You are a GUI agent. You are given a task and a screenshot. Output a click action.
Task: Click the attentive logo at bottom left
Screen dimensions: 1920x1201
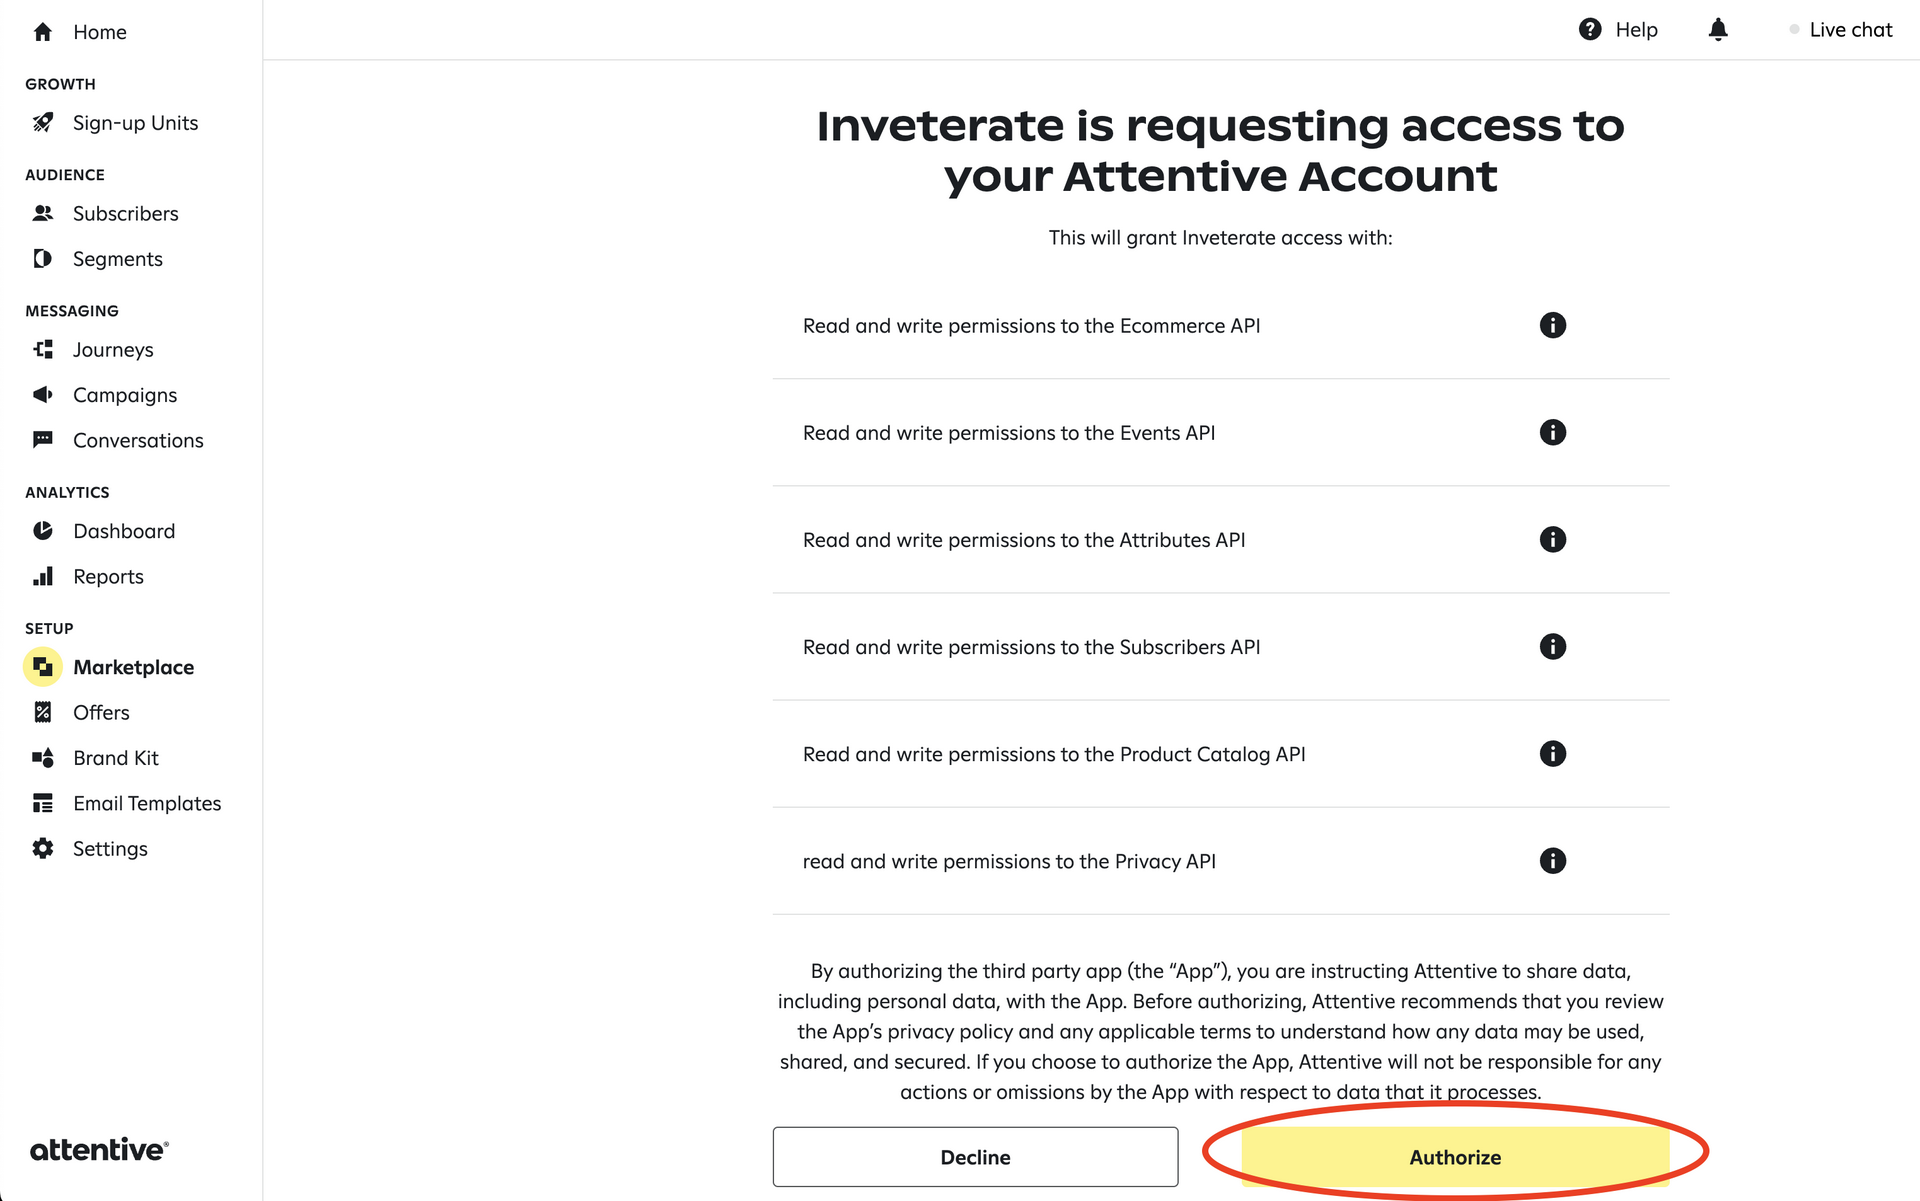pos(99,1150)
